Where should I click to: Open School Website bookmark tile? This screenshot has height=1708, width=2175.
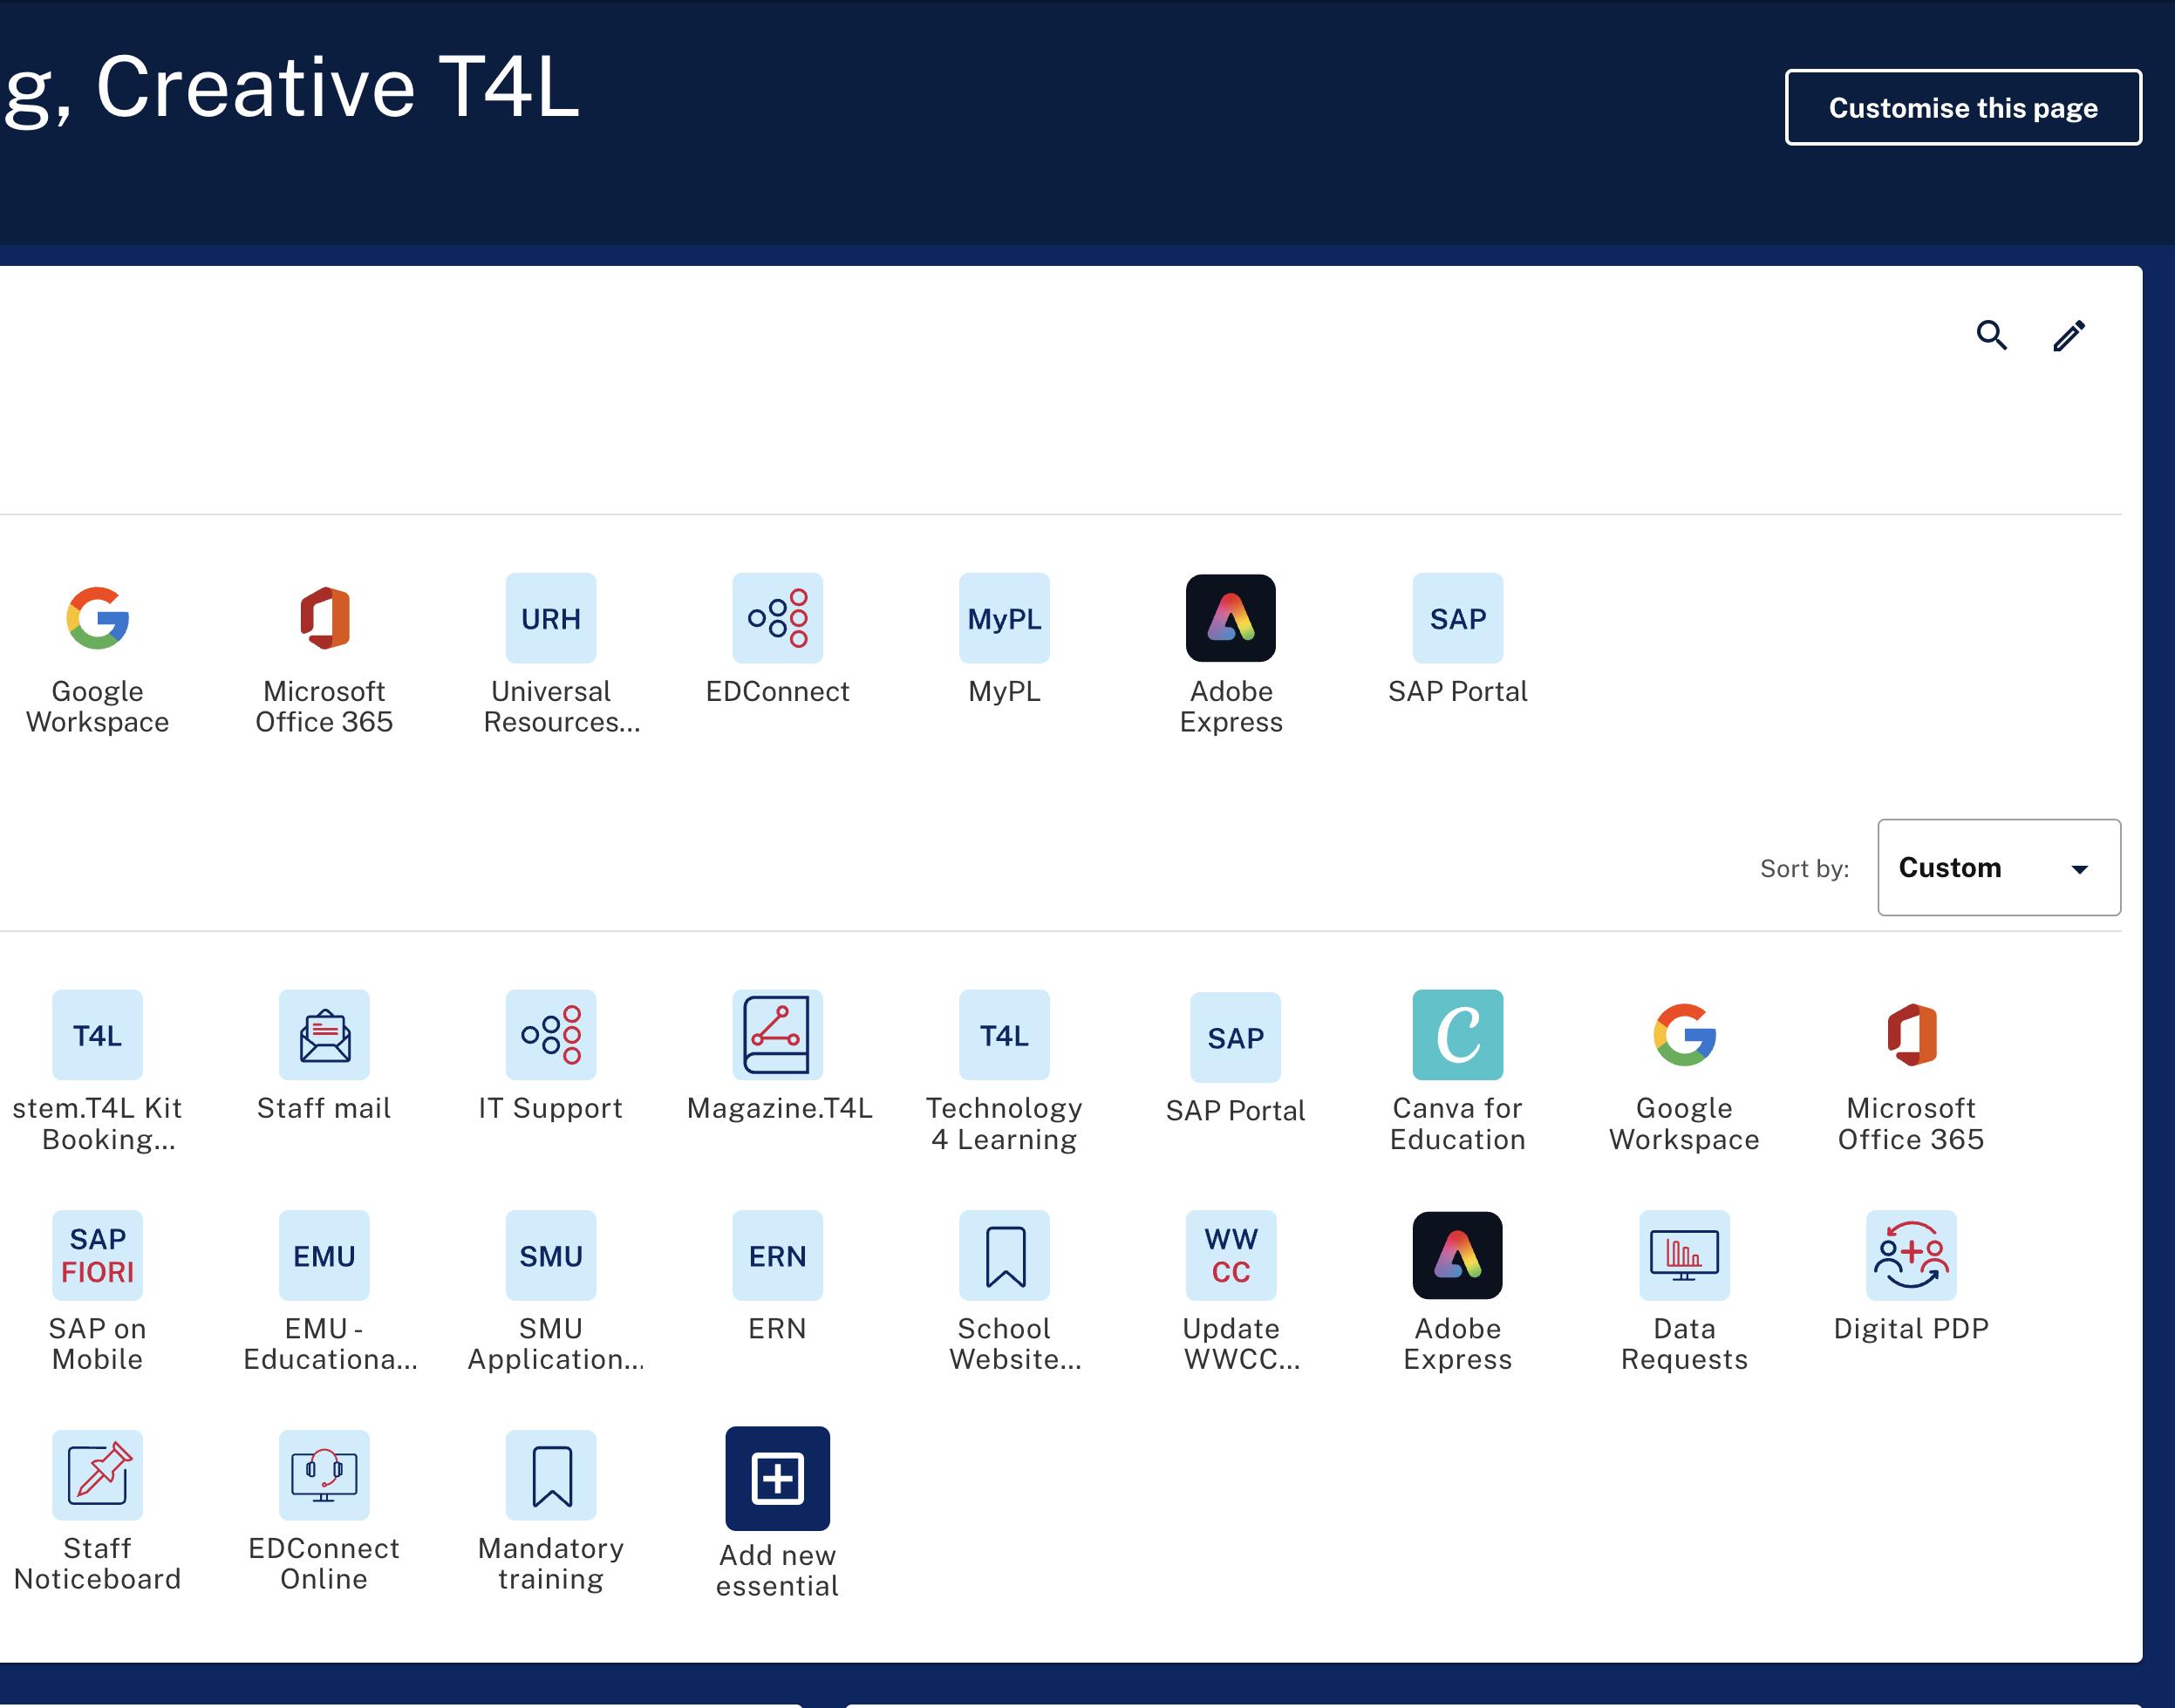[1004, 1255]
